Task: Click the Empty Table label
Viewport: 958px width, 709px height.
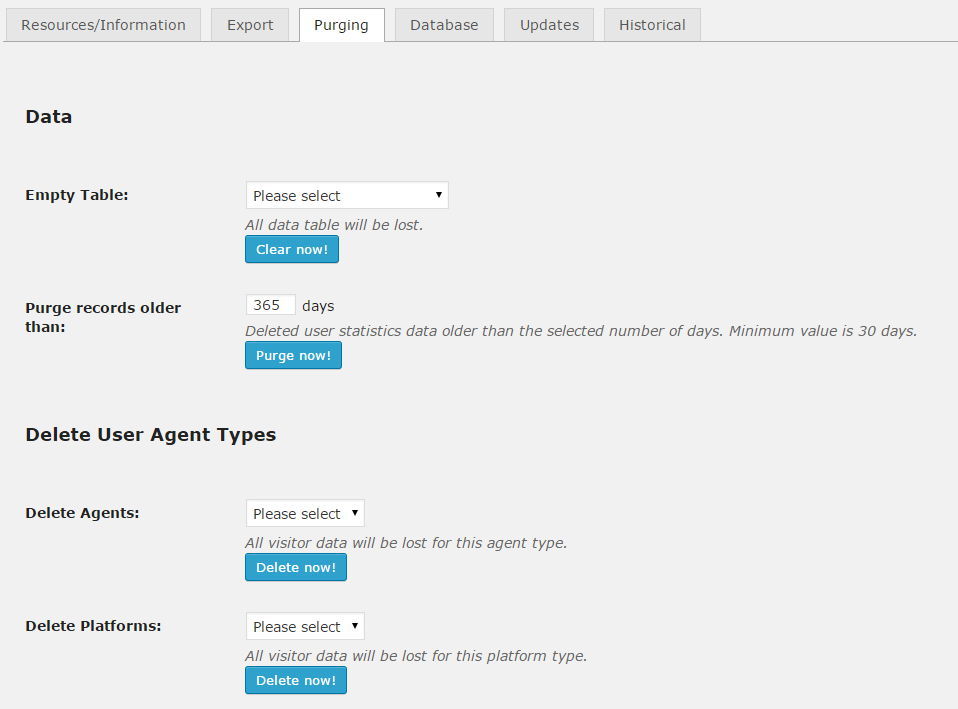Action: point(77,195)
